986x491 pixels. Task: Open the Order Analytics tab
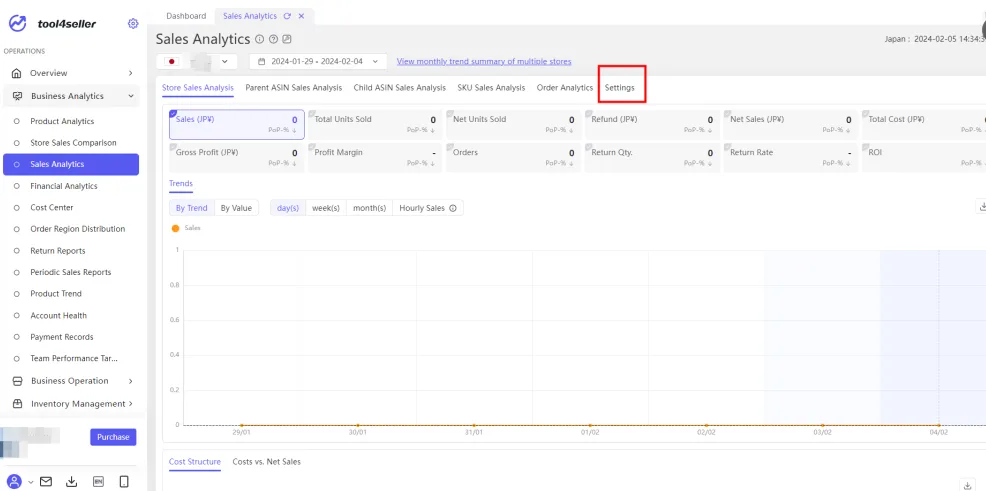click(565, 87)
